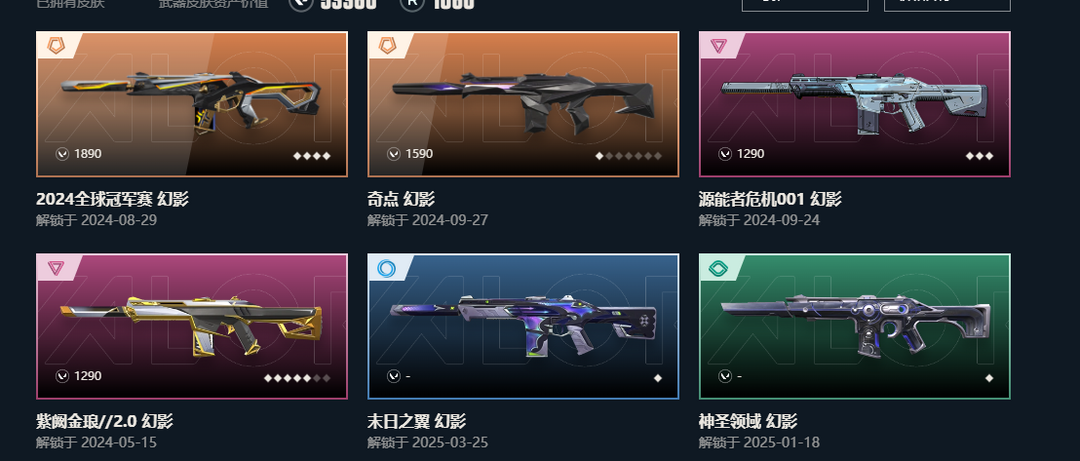The image size is (1080, 461).
Task: Click the Radianite points icon in the top bar
Action: coord(412,3)
